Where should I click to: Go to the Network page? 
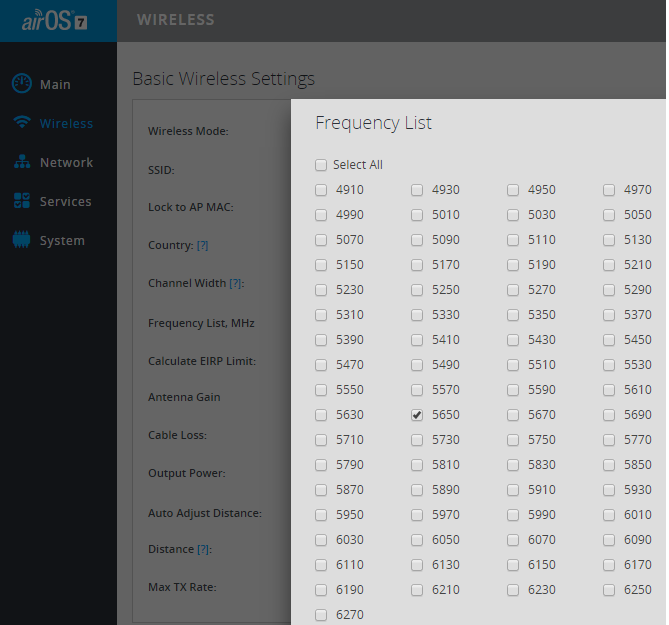click(x=66, y=163)
